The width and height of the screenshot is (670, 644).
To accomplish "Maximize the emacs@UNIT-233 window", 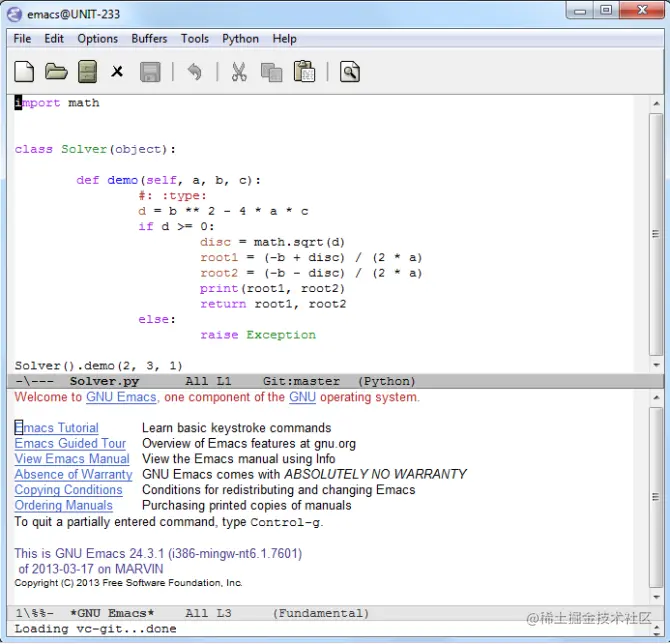I will click(606, 10).
